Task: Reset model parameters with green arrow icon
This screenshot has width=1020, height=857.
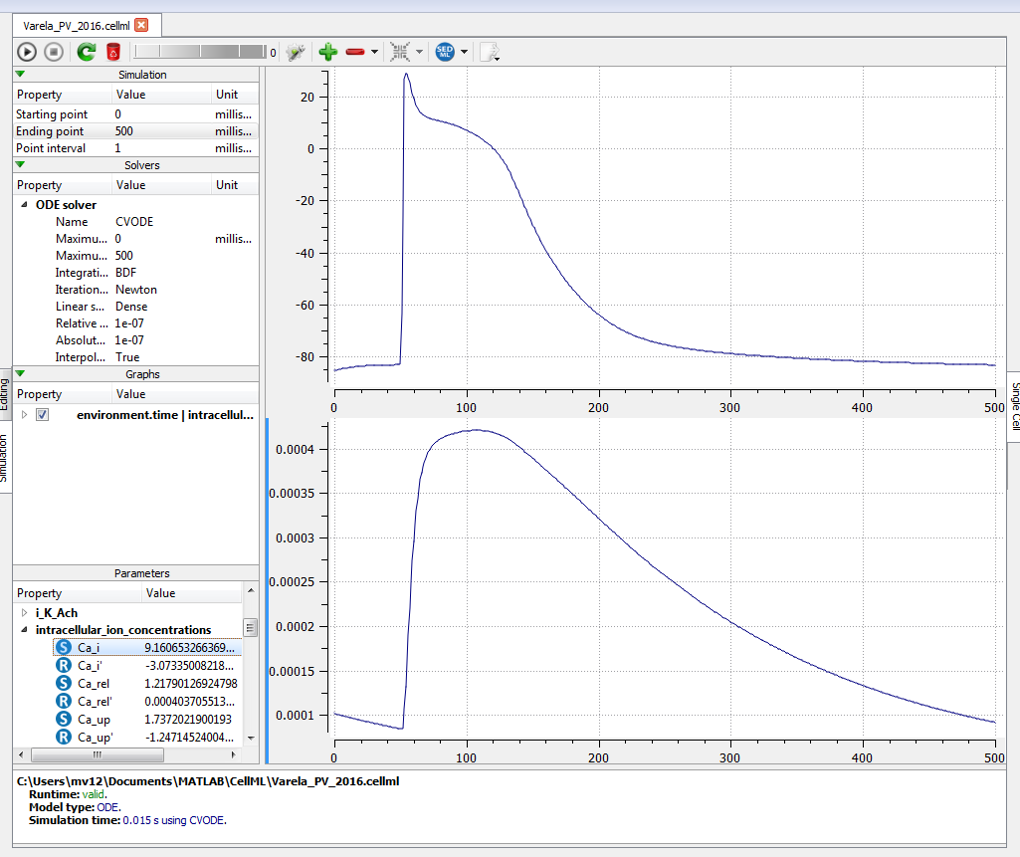Action: click(x=86, y=52)
